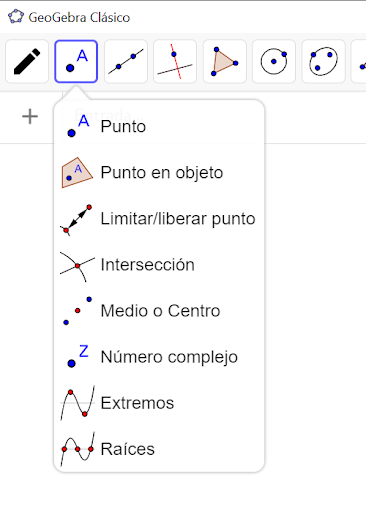The width and height of the screenshot is (366, 512).
Task: Select the Polygon tool icon
Action: [224, 61]
